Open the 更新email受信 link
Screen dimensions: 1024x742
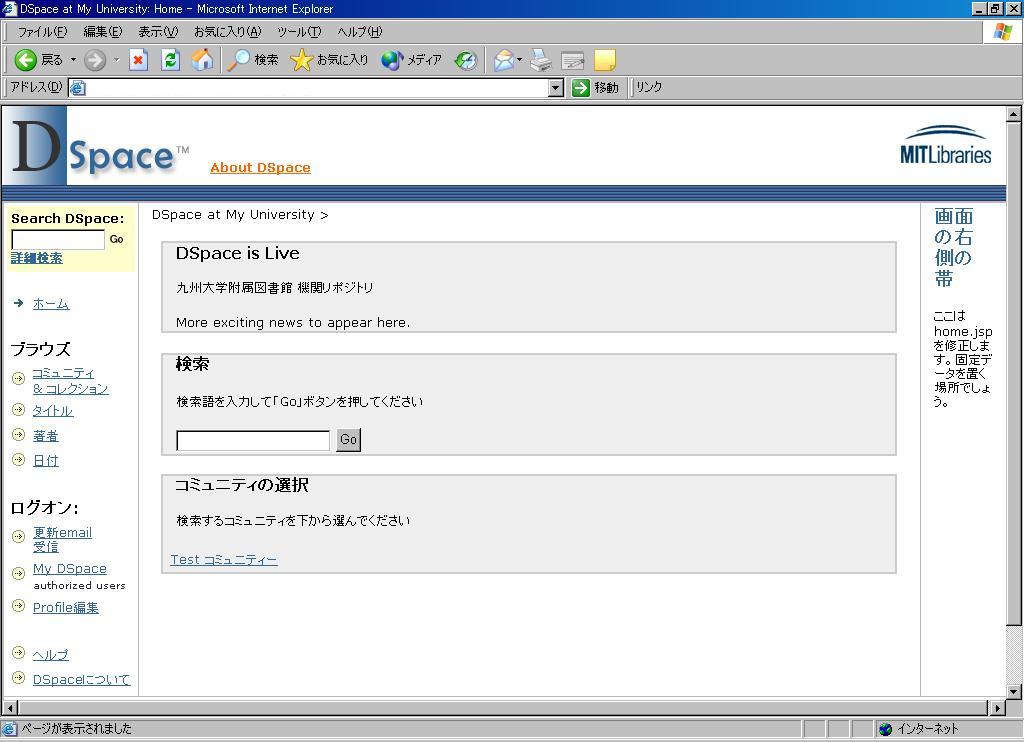tap(62, 540)
